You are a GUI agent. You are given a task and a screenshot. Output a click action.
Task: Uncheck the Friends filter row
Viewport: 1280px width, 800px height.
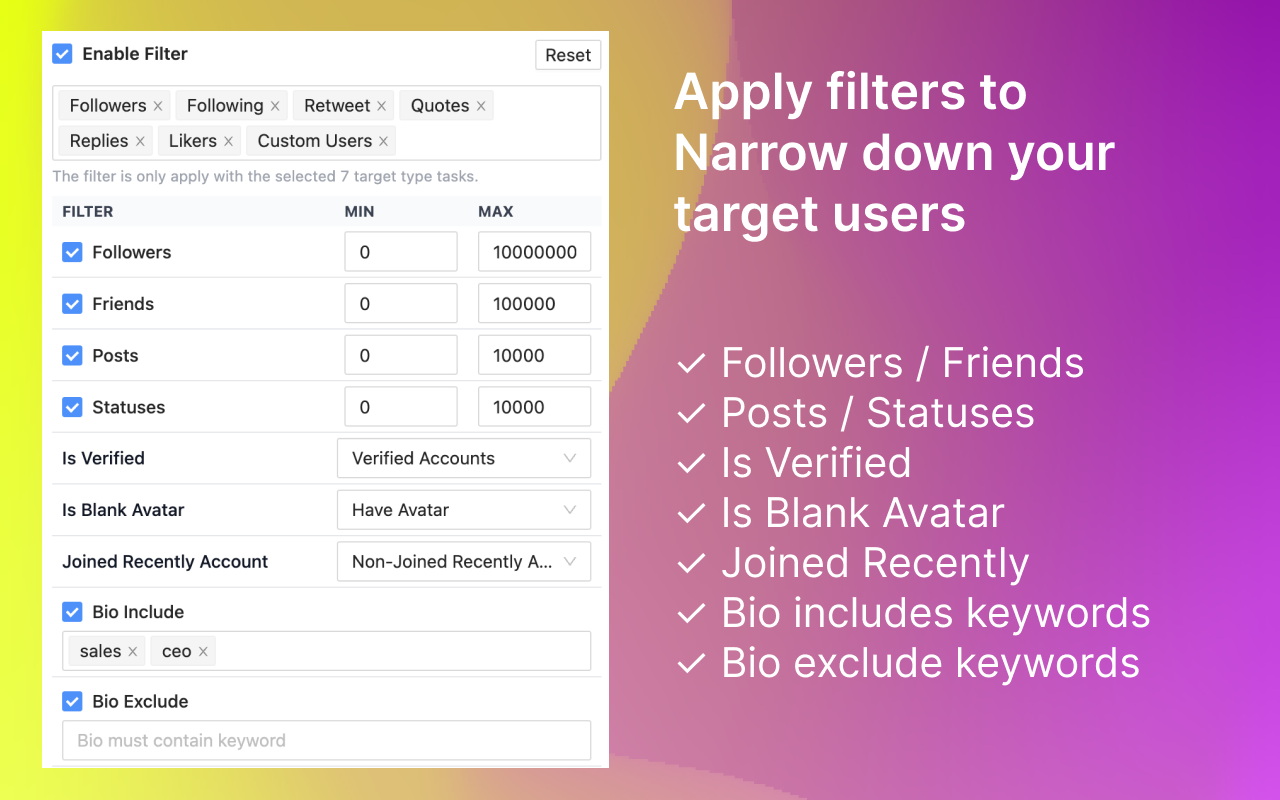[72, 303]
